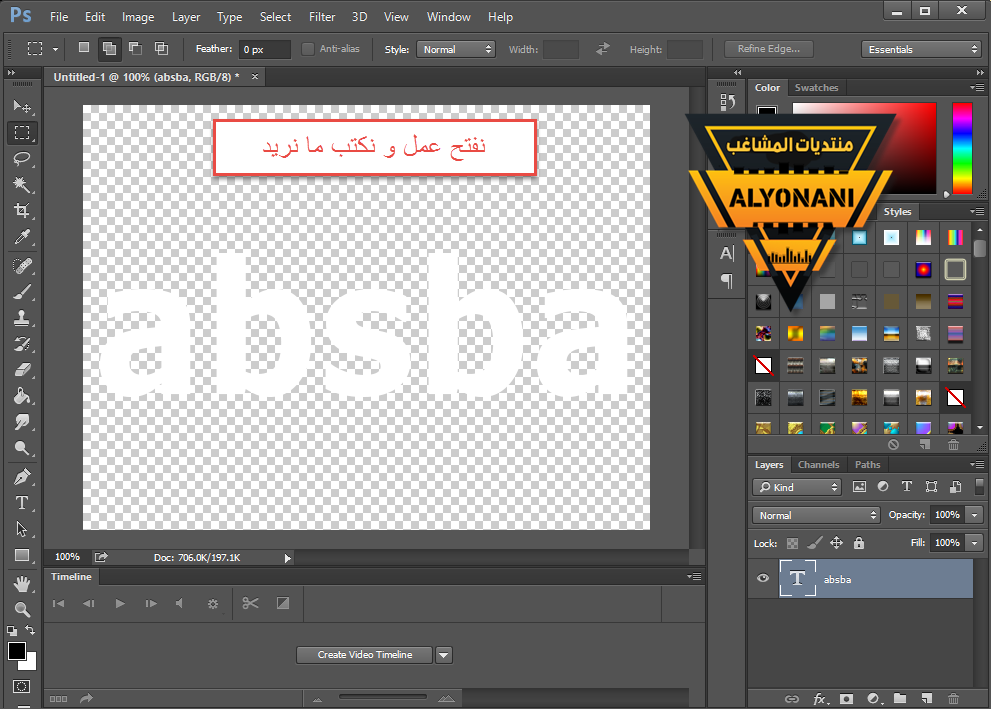Select the Crop tool
The image size is (991, 709).
coord(22,211)
